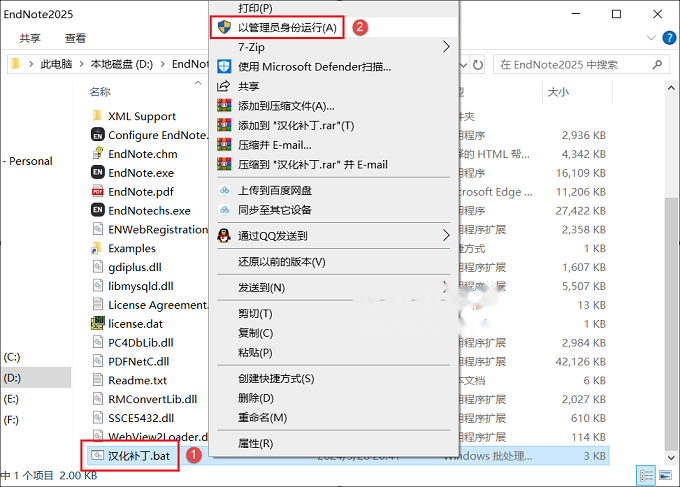The height and width of the screenshot is (487, 680).
Task: Click the Readme.txt document icon
Action: (98, 380)
